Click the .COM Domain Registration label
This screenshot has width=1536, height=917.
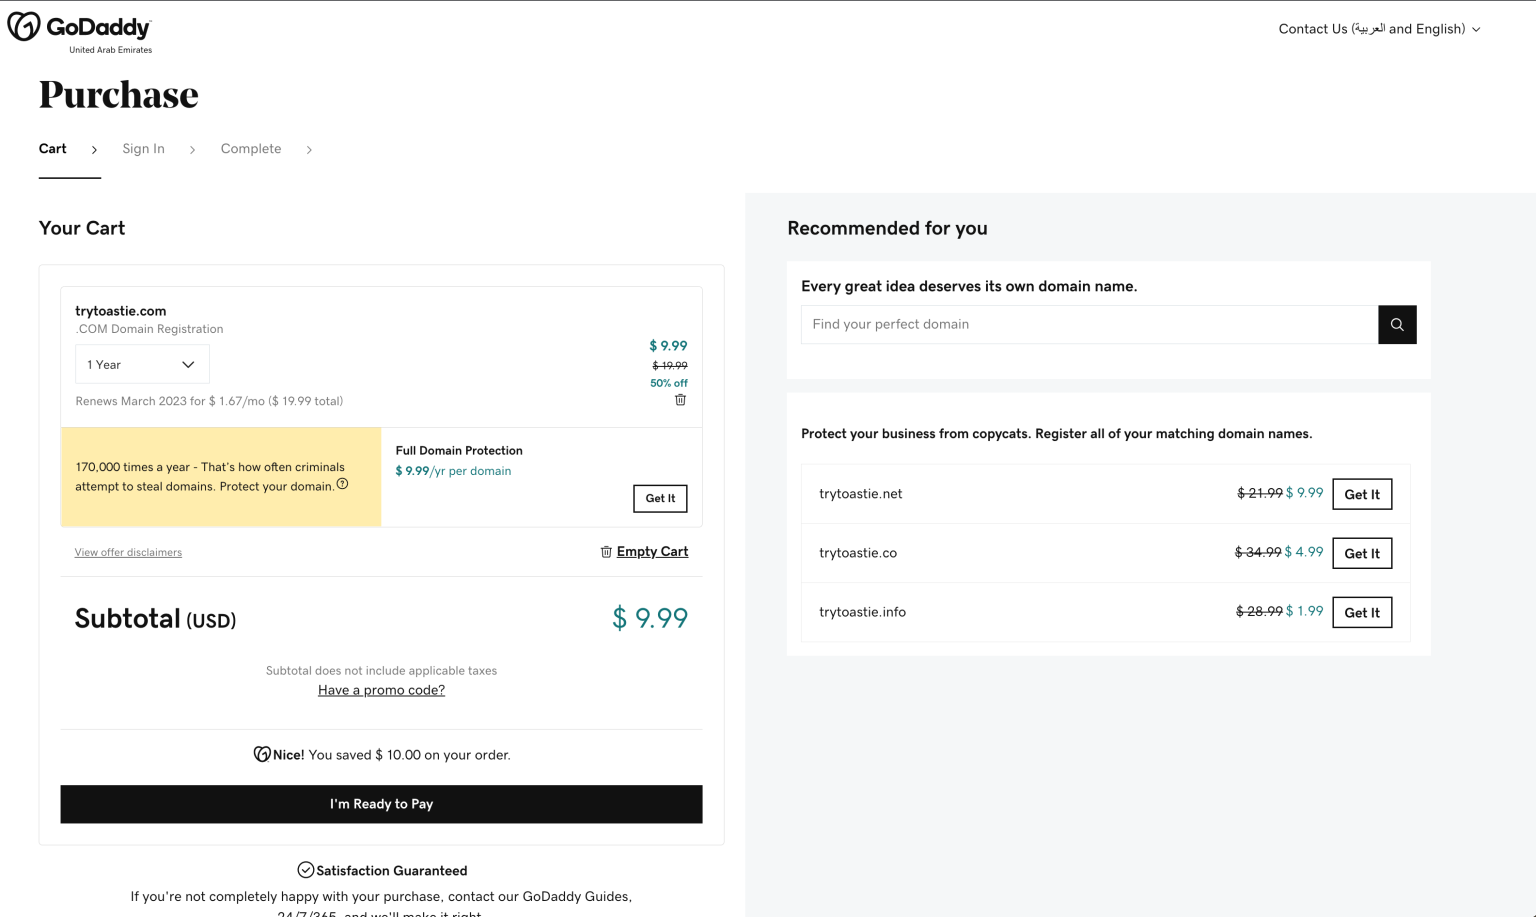point(149,329)
